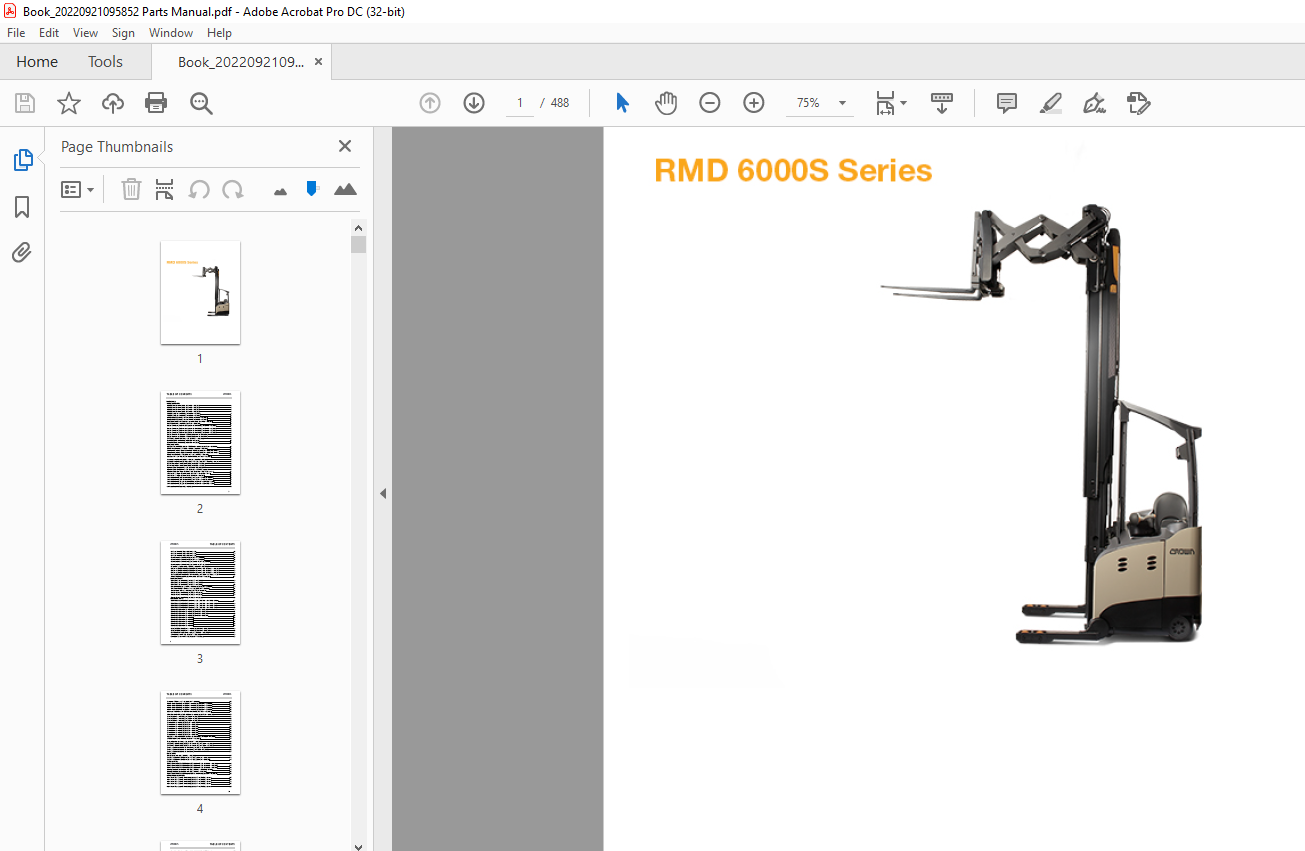Open the find text magnifier tool
The height and width of the screenshot is (851, 1305).
point(201,103)
